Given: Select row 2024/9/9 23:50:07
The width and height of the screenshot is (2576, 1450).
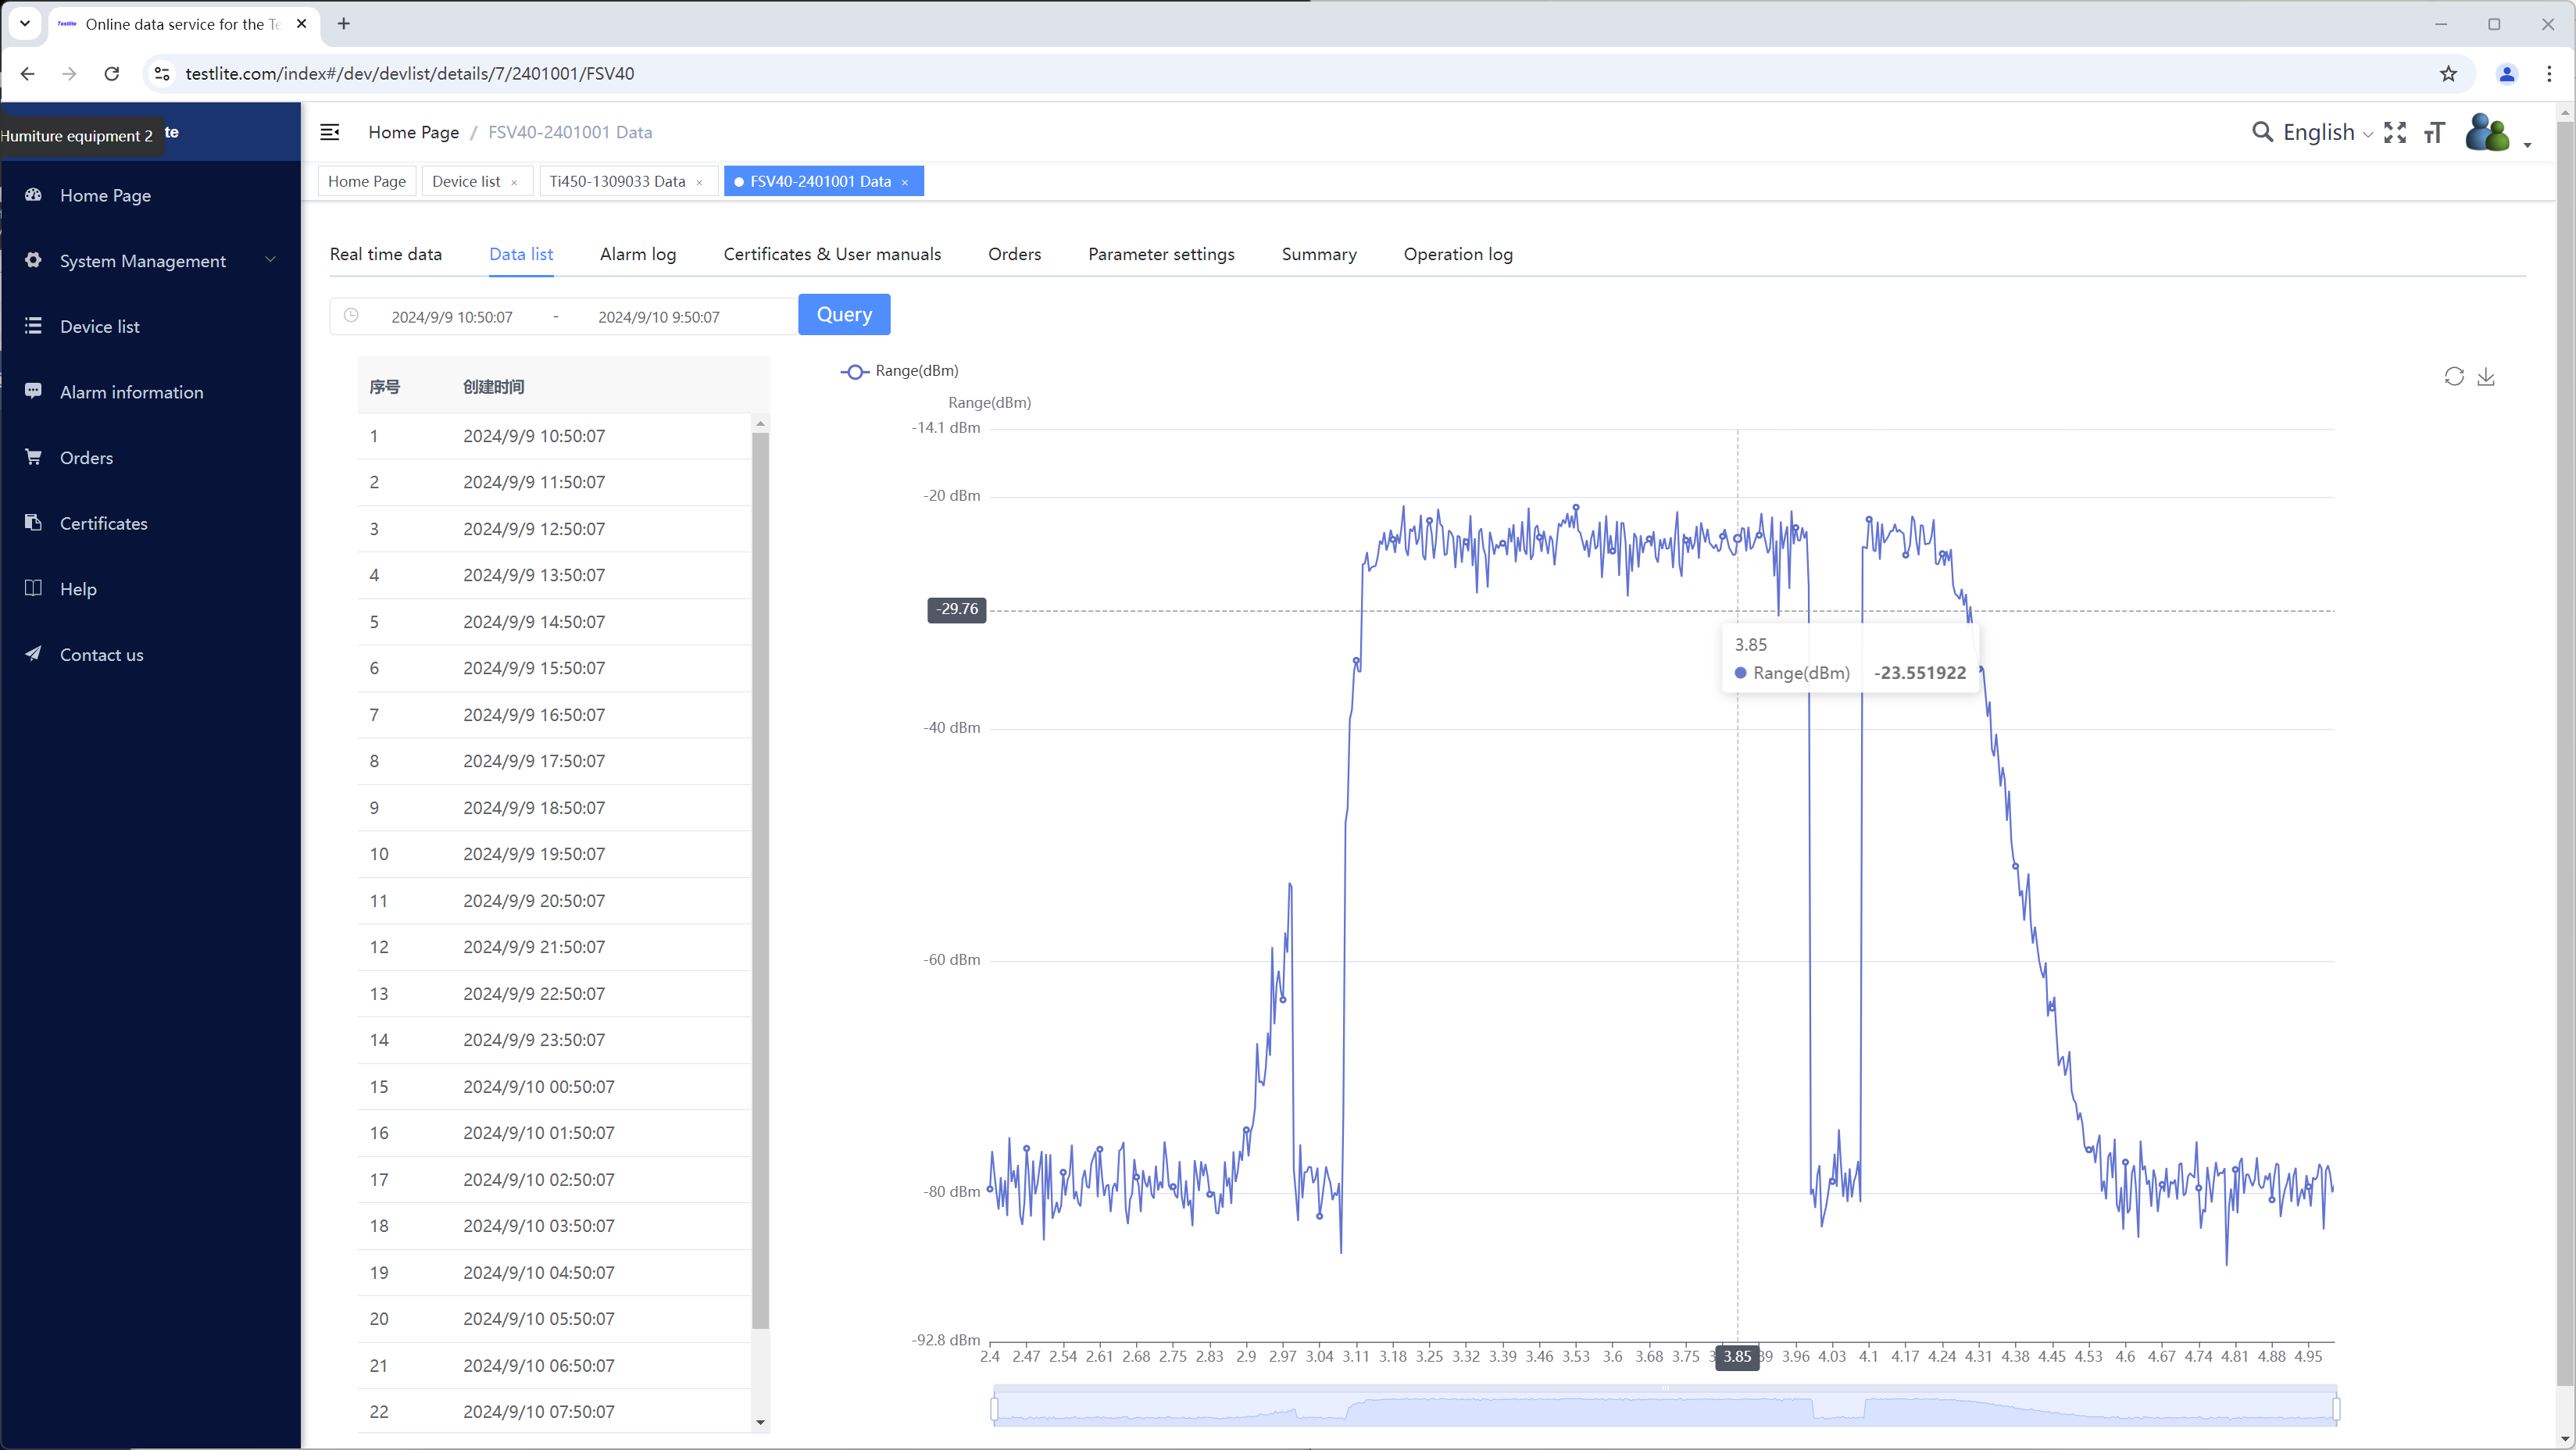Looking at the screenshot, I should click(554, 1040).
